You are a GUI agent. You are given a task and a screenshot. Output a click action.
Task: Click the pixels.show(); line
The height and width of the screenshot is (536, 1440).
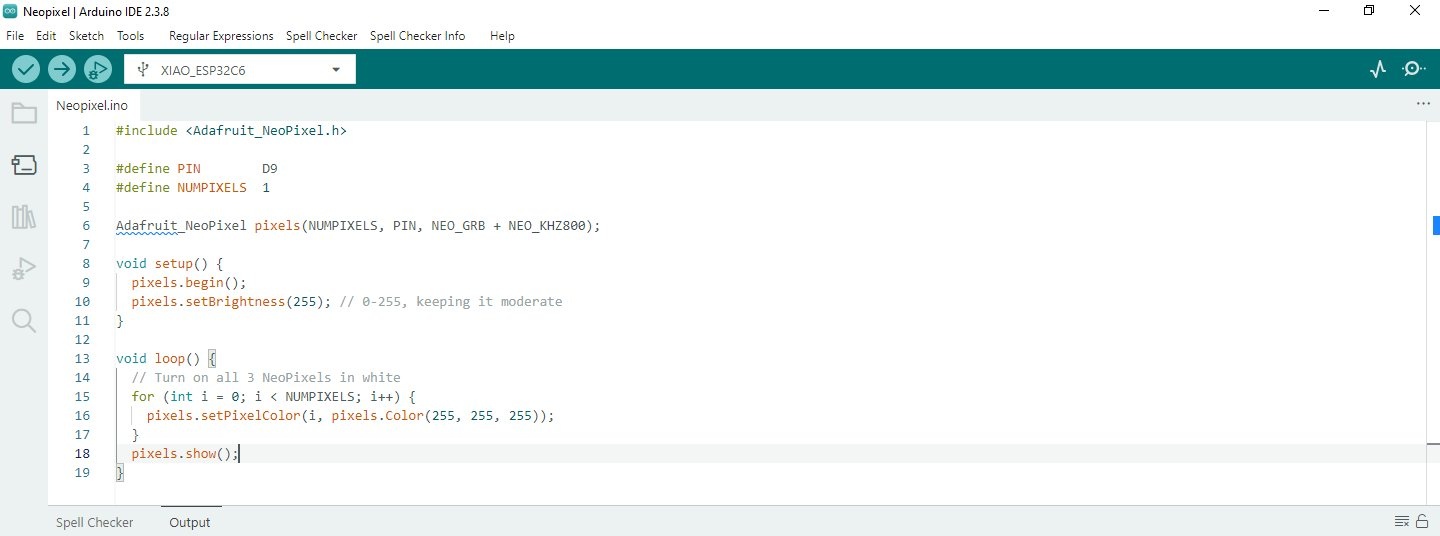(x=185, y=453)
